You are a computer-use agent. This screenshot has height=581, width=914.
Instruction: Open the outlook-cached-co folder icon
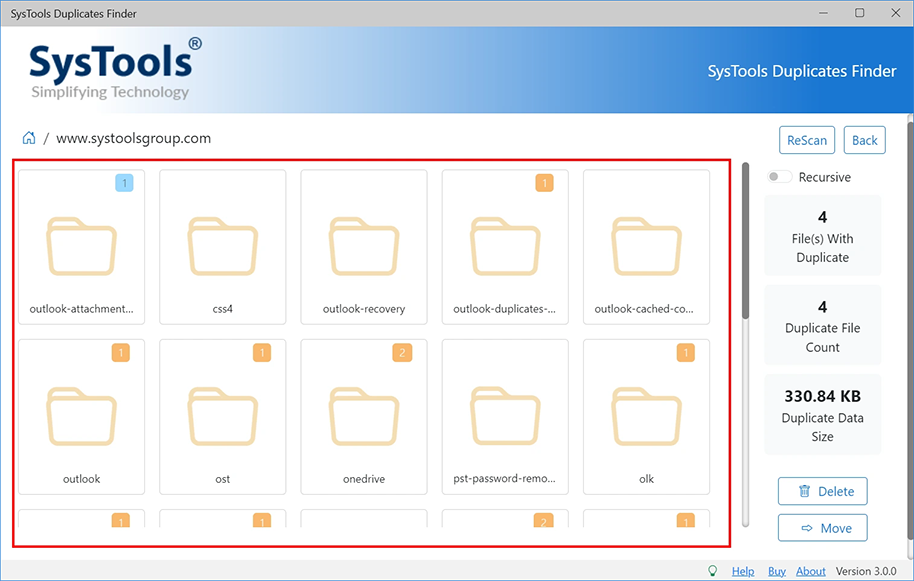(646, 246)
